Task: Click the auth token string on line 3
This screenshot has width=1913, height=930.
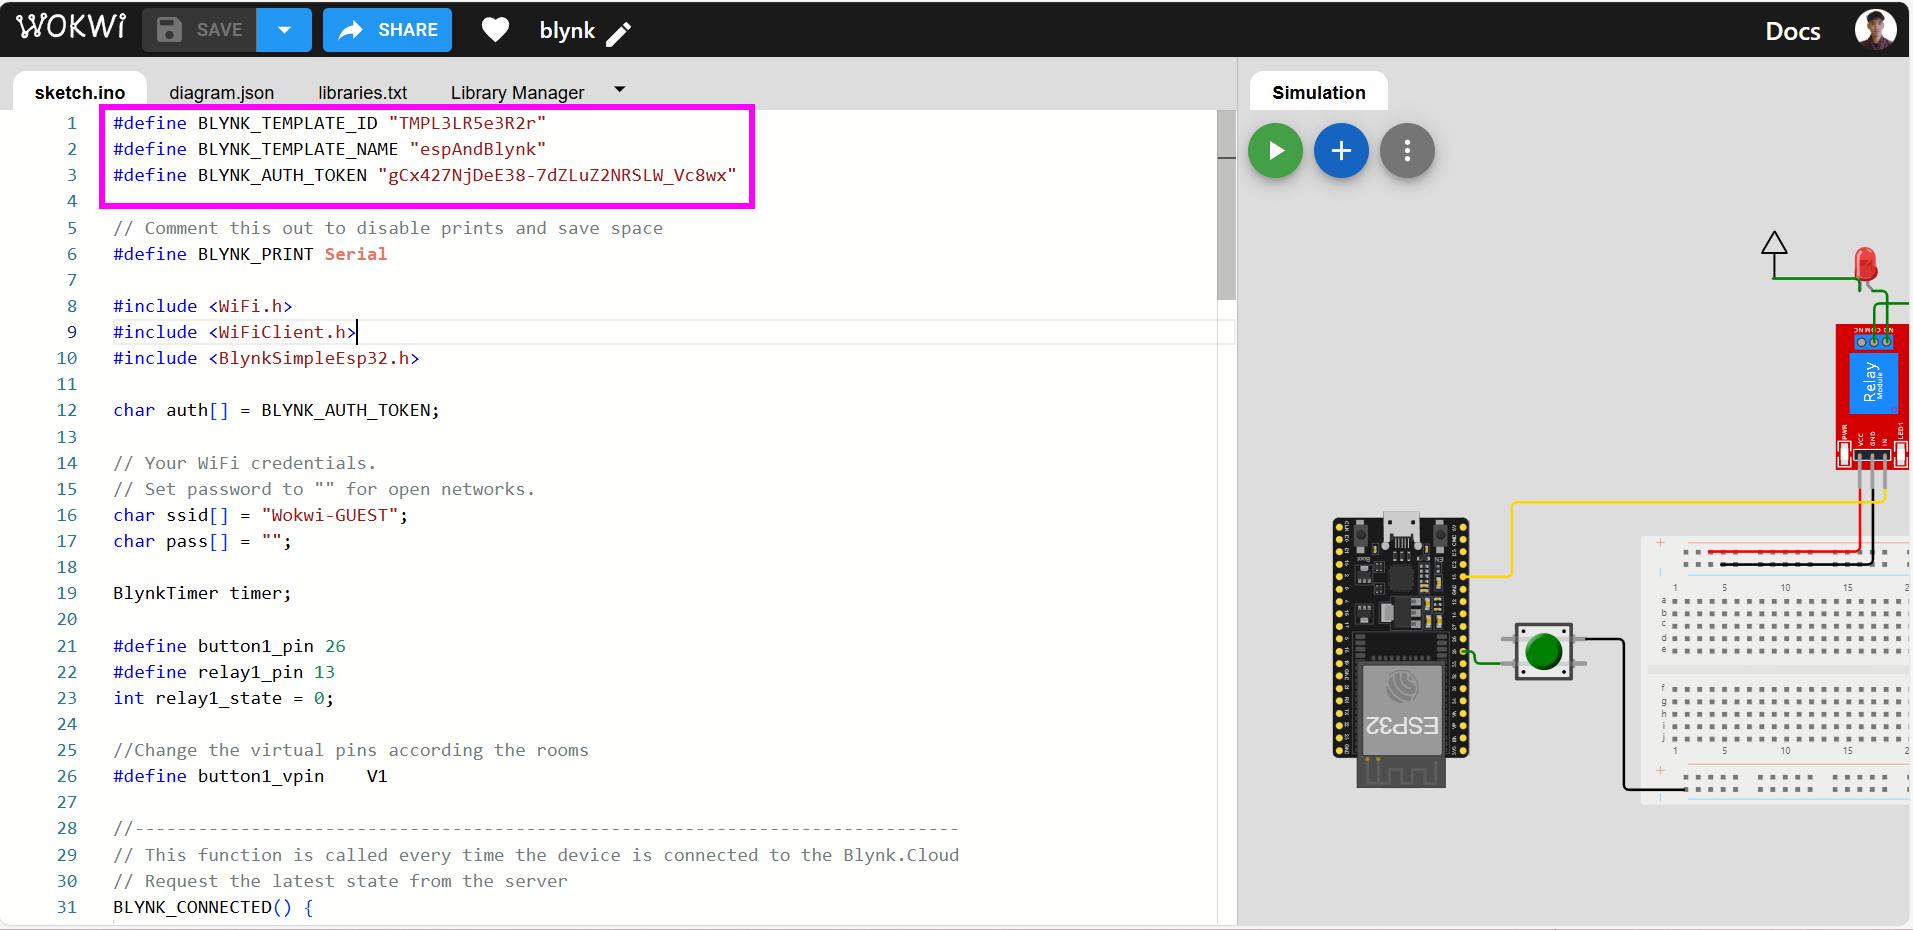Action: (557, 175)
